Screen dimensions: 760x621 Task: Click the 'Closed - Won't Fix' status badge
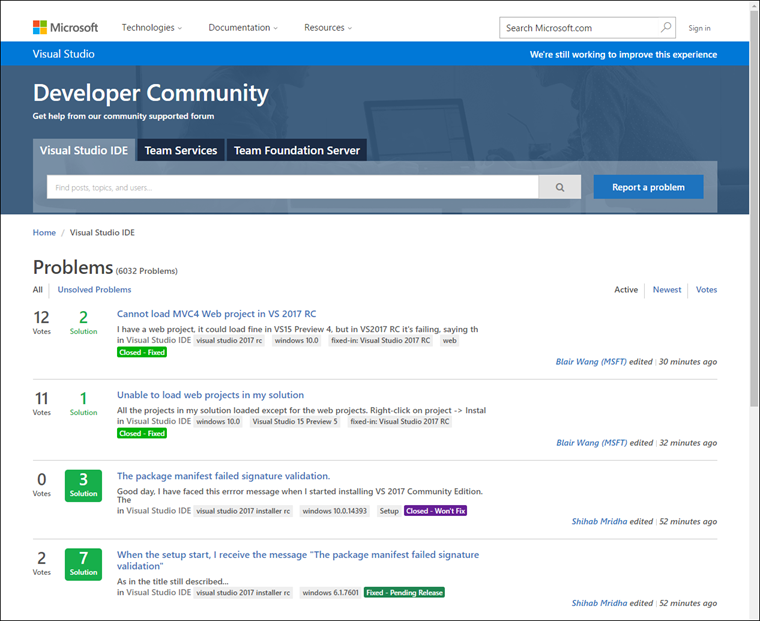click(436, 510)
